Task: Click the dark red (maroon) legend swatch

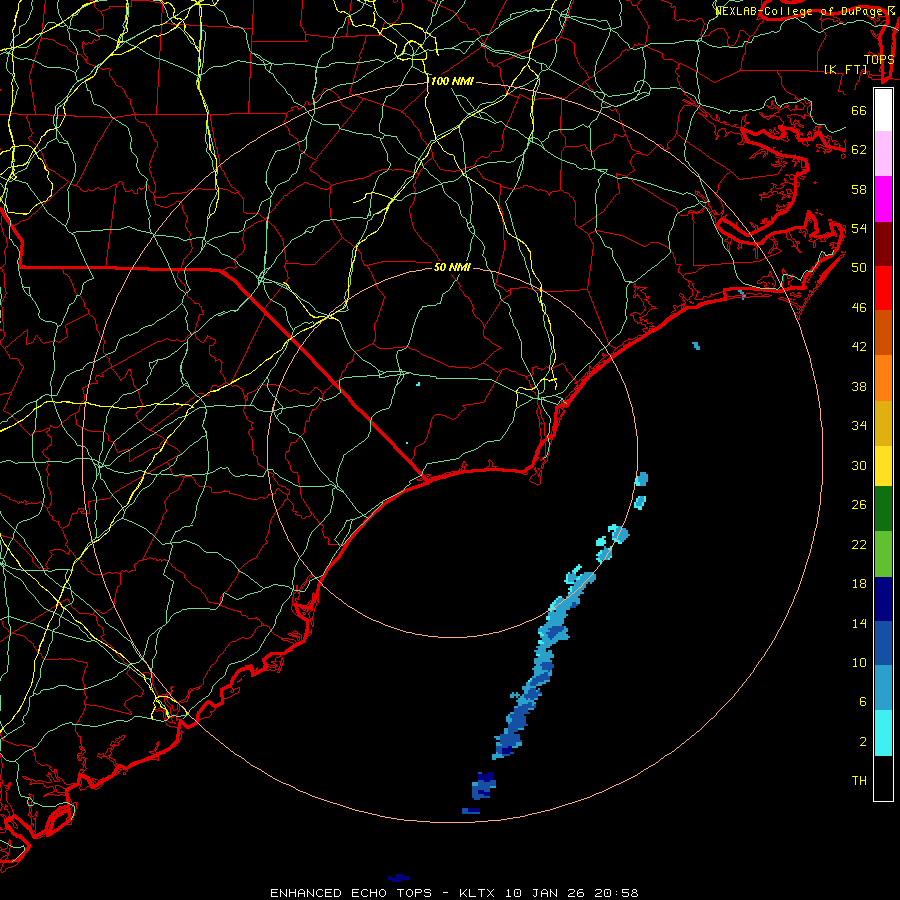Action: coord(883,243)
